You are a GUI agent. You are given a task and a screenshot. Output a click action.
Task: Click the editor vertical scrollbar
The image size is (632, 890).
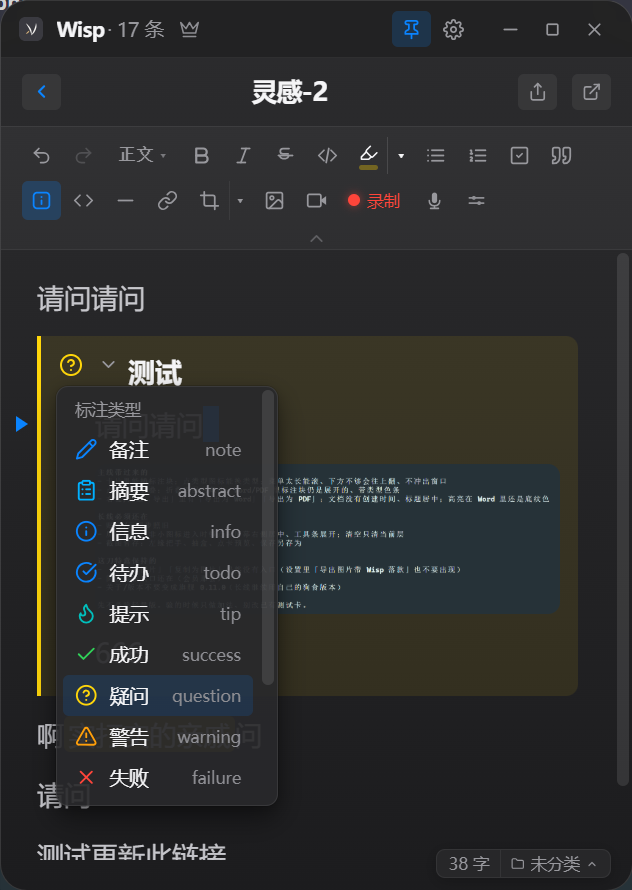[622, 519]
